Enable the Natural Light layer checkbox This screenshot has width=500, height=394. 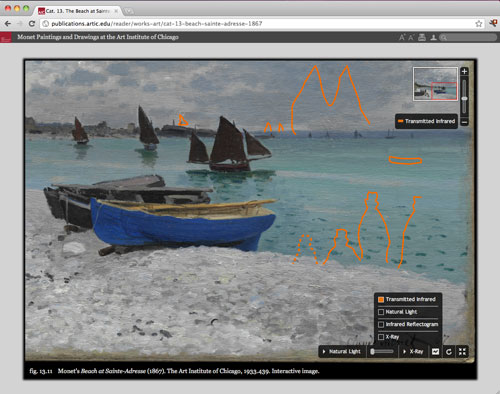[x=381, y=312]
